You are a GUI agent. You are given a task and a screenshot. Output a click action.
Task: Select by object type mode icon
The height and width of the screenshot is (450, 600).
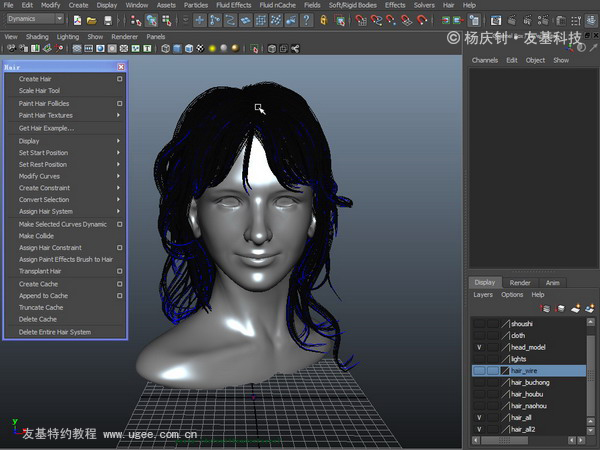(151, 20)
